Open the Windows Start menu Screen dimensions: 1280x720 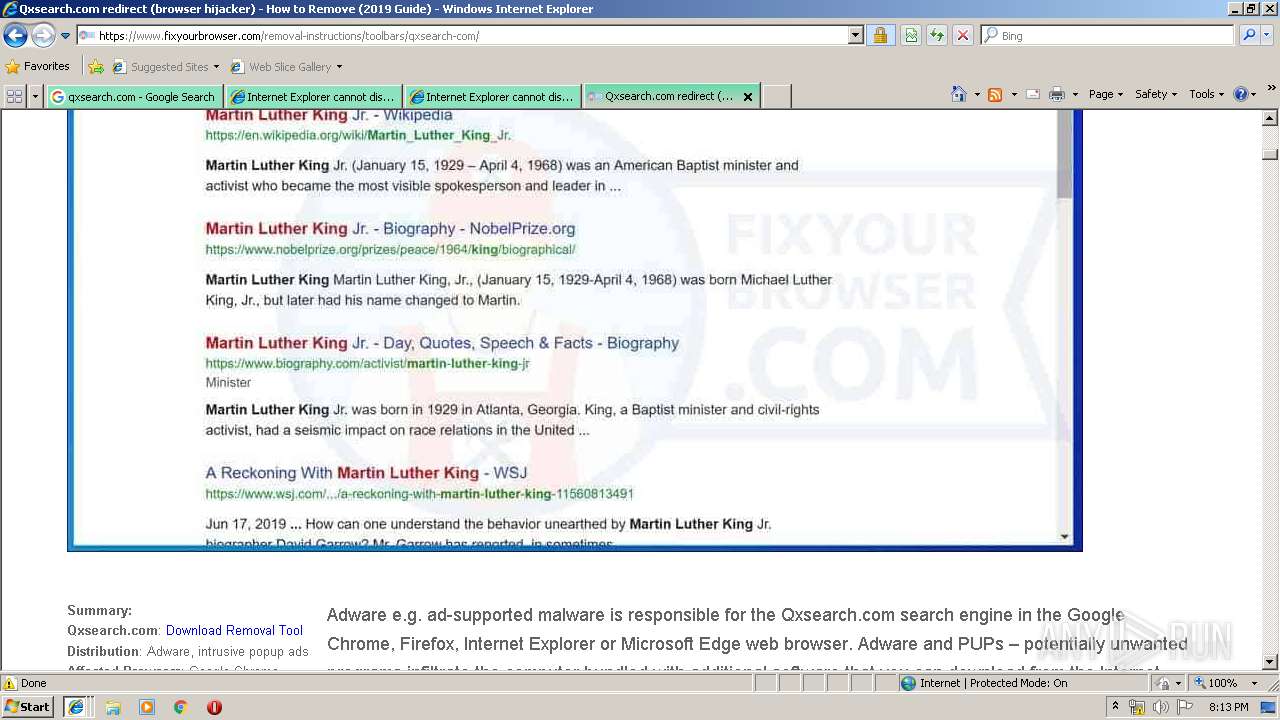tap(28, 707)
